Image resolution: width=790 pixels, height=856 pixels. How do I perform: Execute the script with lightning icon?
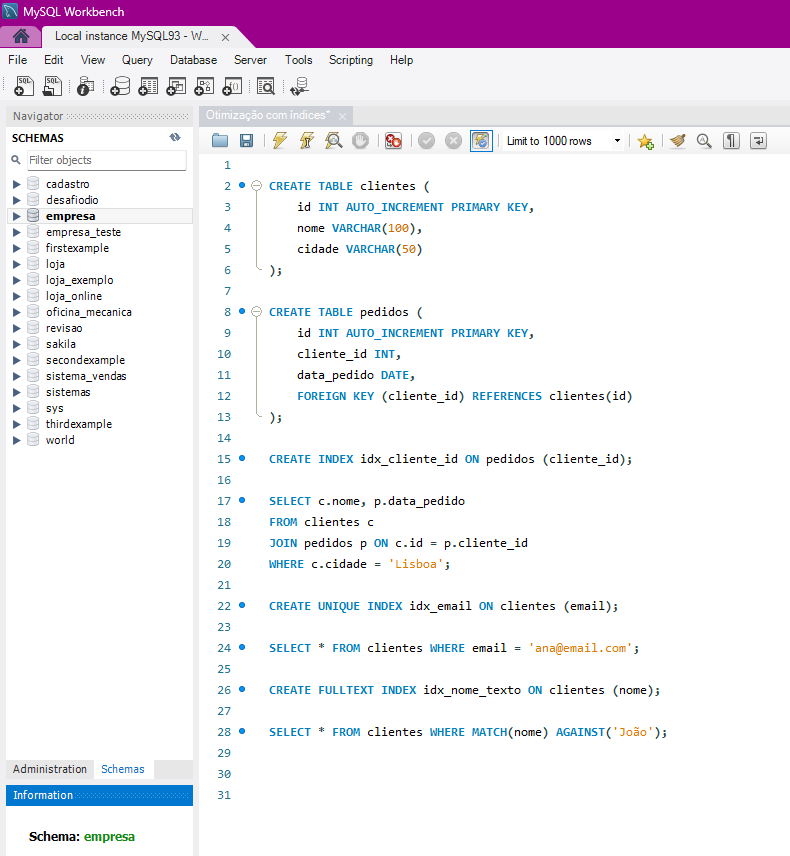(280, 141)
